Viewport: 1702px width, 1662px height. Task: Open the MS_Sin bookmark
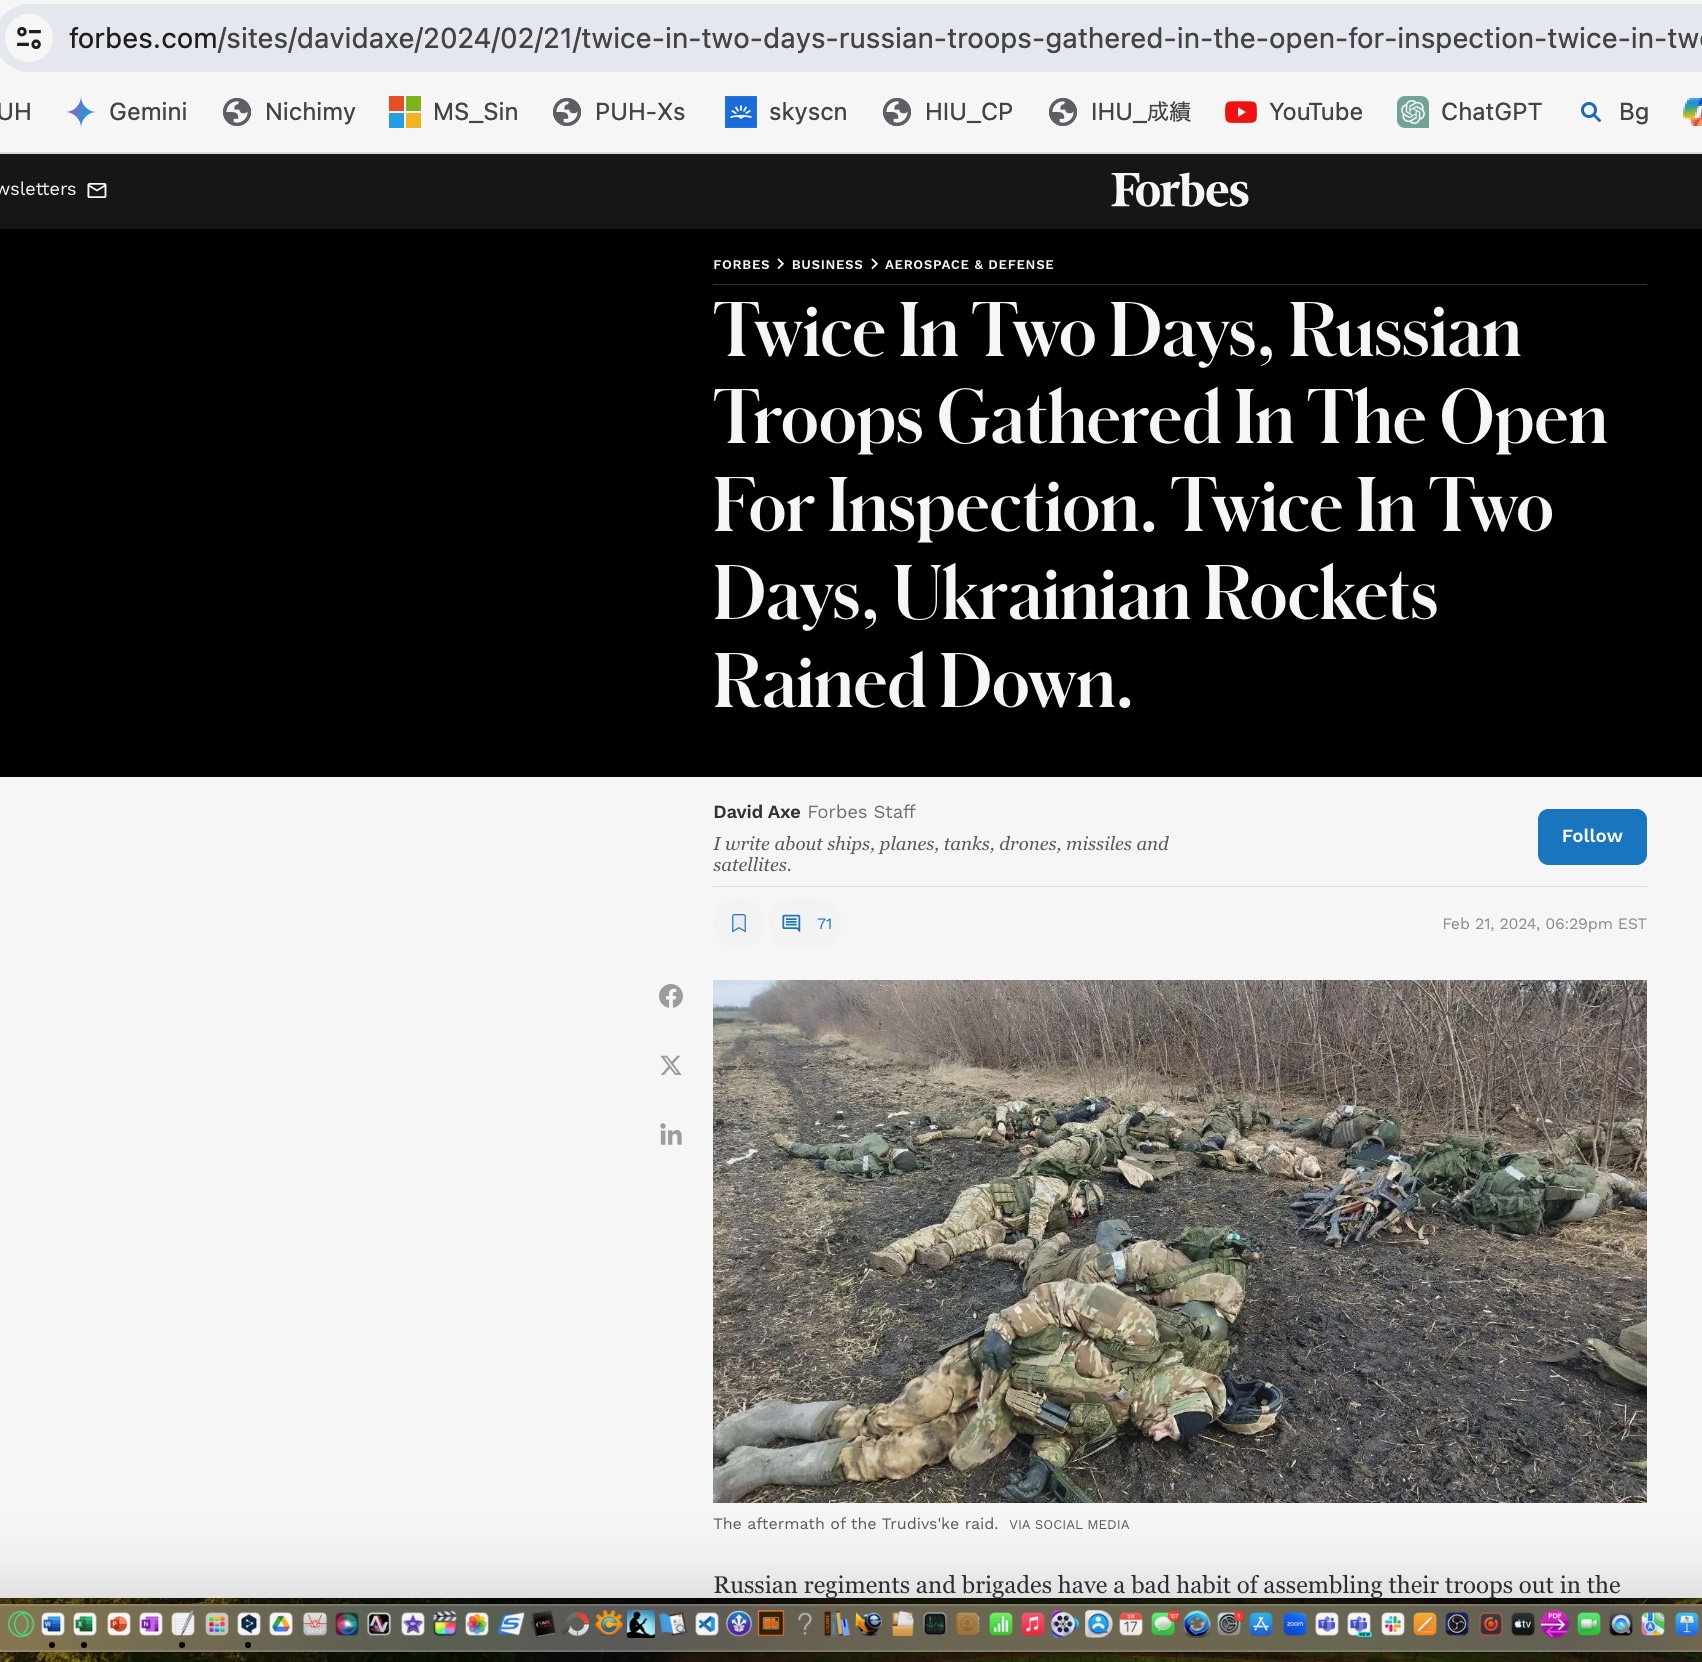tap(453, 112)
